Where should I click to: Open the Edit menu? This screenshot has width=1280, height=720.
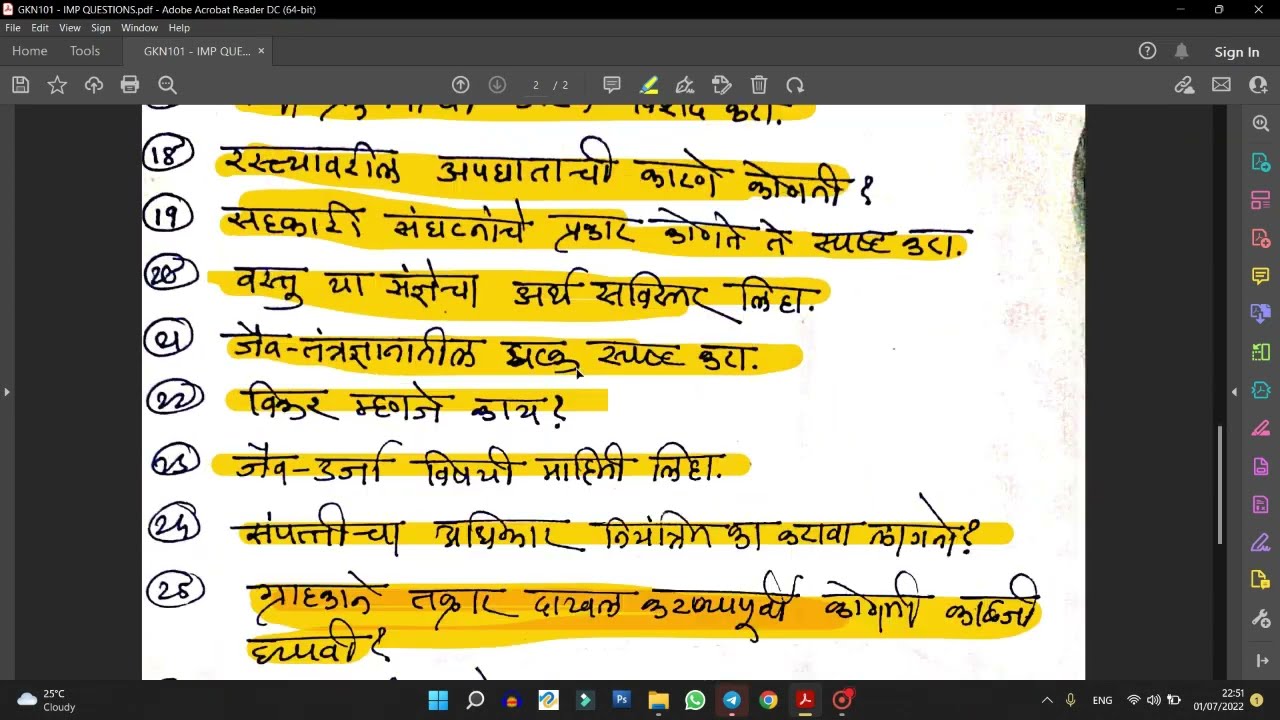(x=40, y=28)
